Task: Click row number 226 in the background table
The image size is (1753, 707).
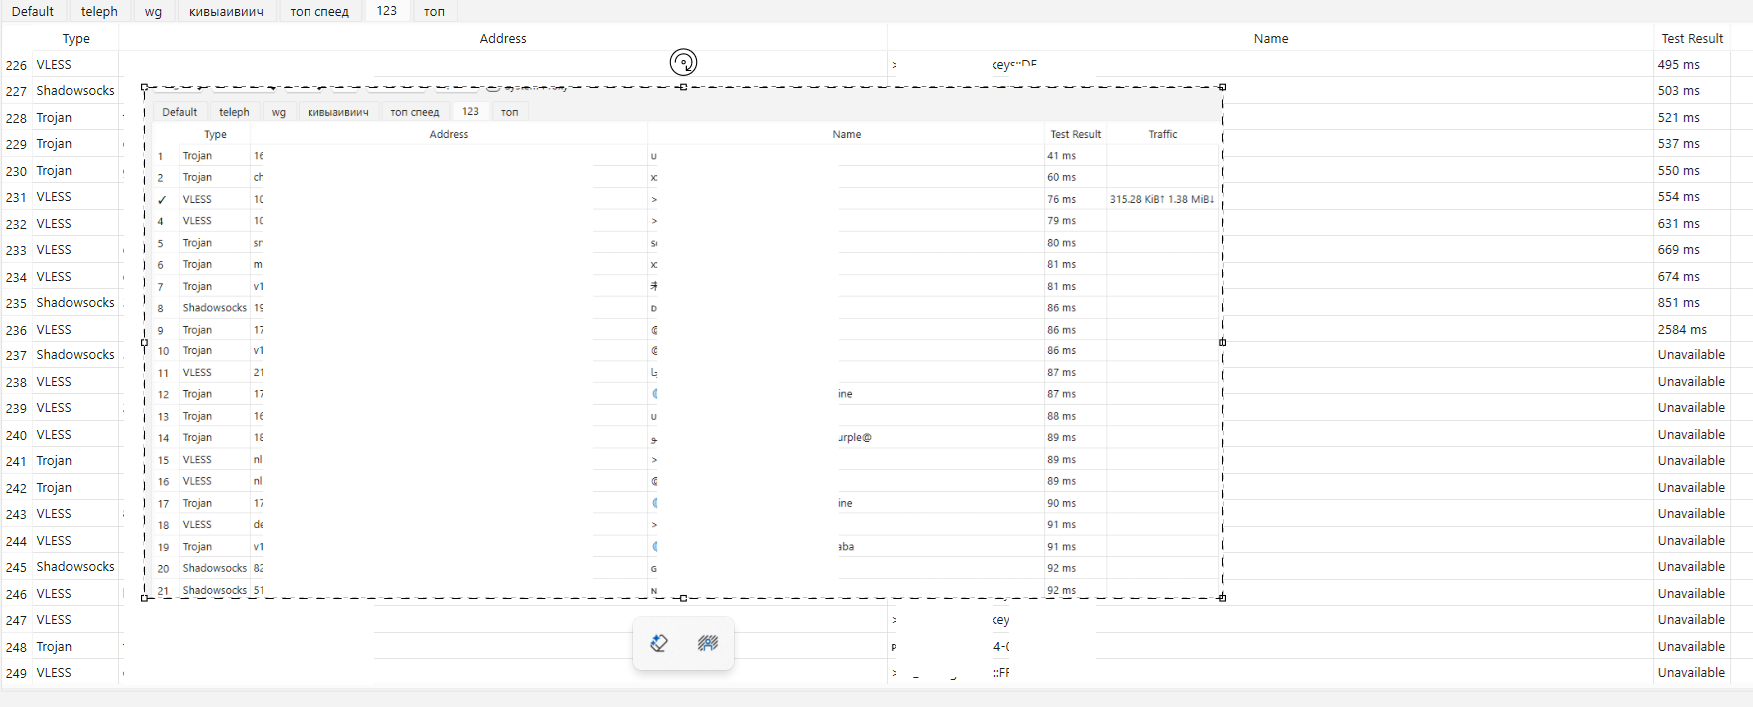Action: (x=16, y=65)
